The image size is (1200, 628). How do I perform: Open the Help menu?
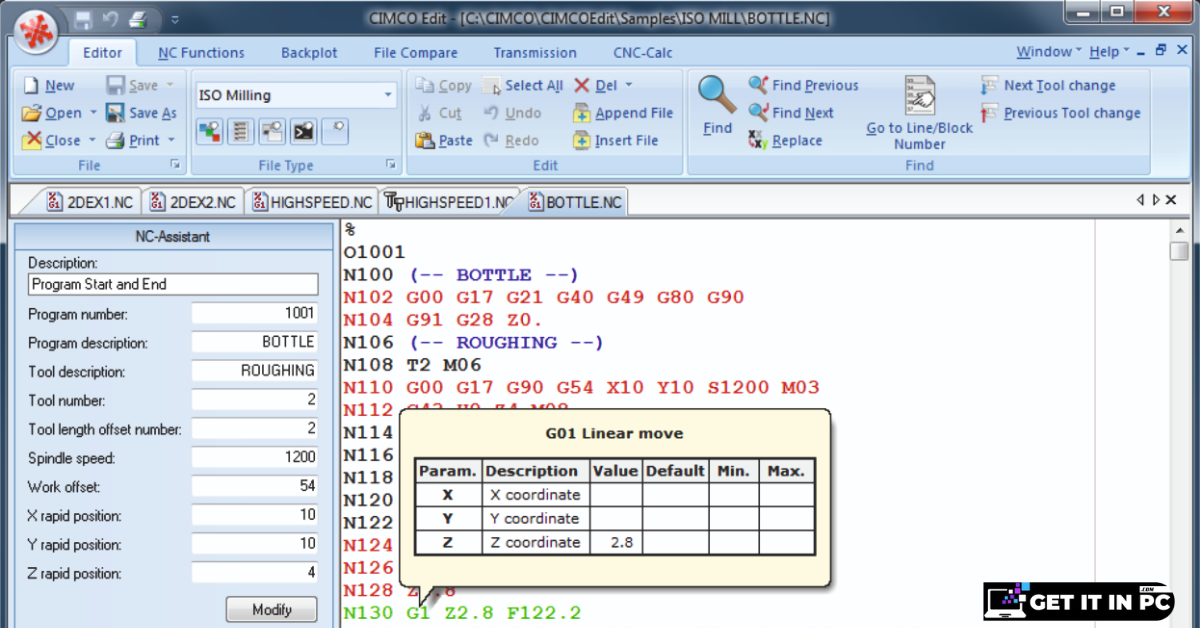pos(1109,52)
